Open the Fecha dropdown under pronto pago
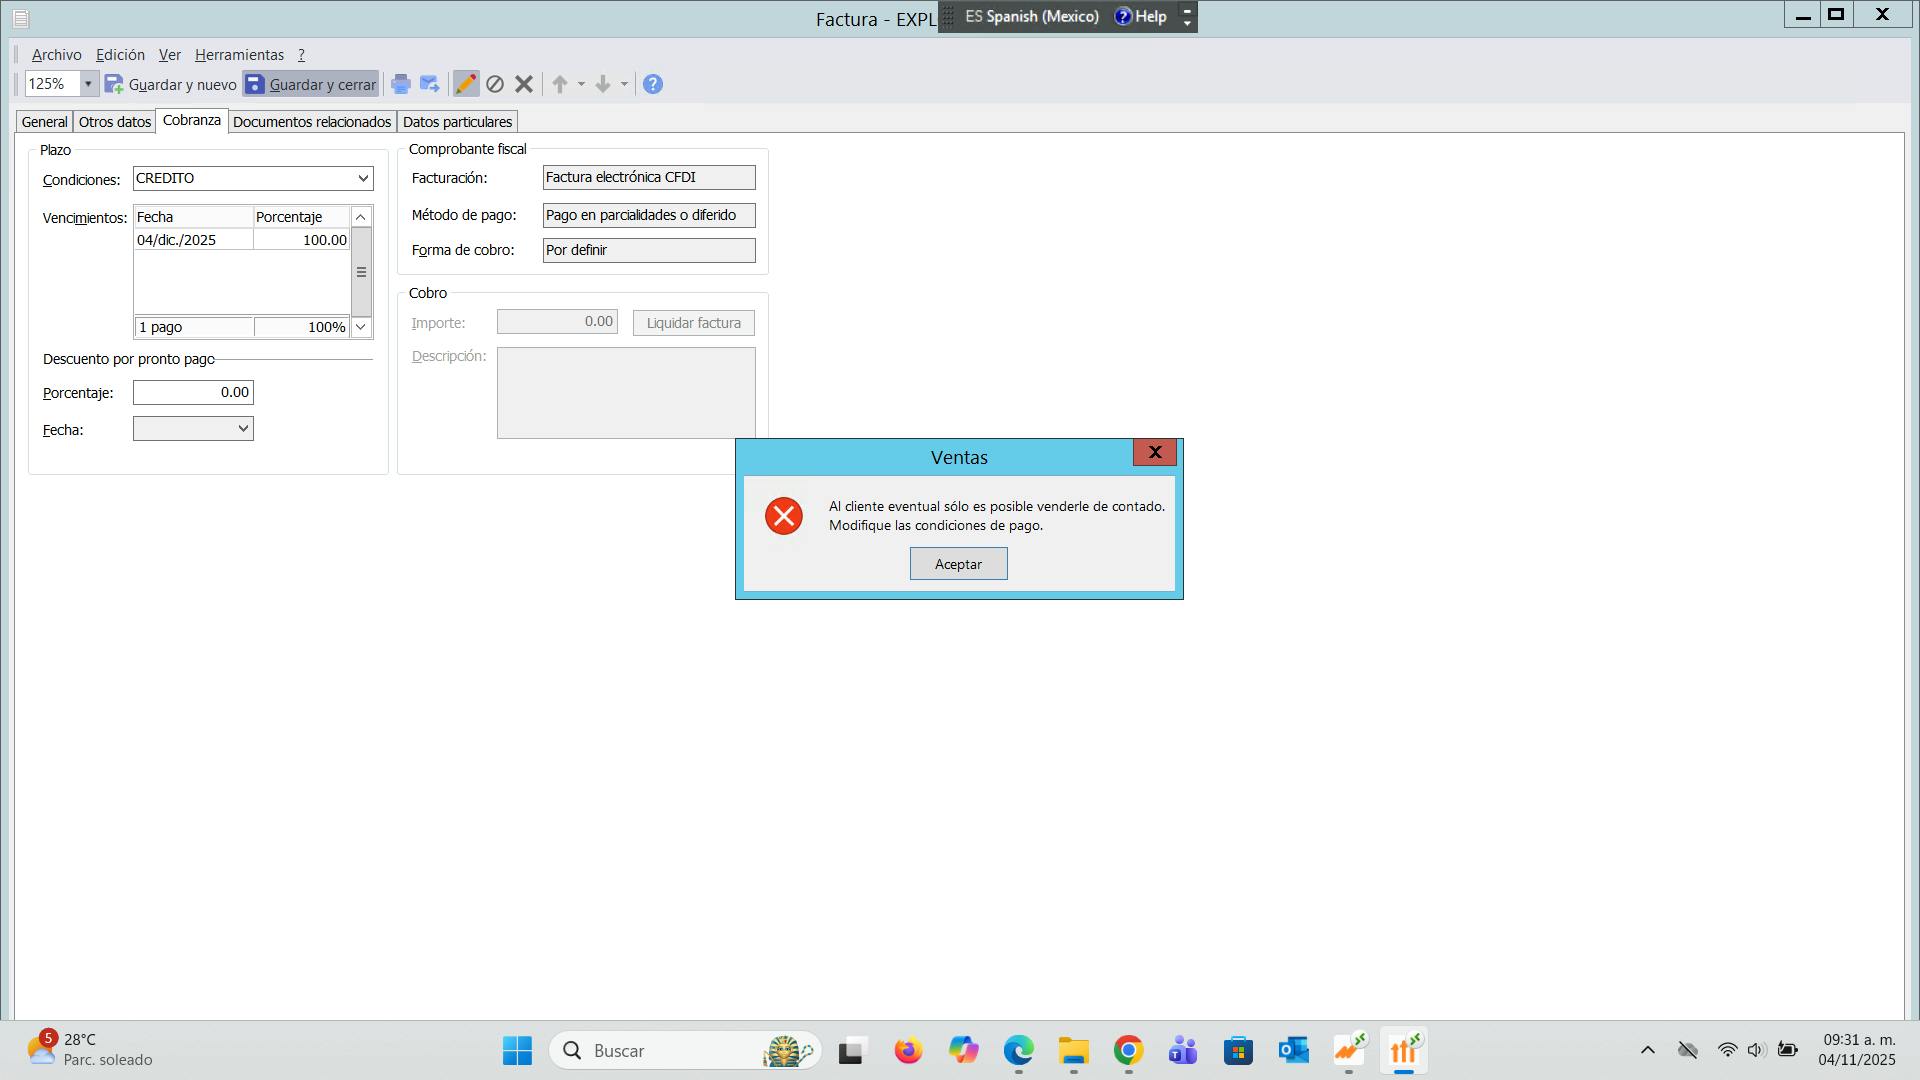The image size is (1920, 1080). tap(242, 429)
